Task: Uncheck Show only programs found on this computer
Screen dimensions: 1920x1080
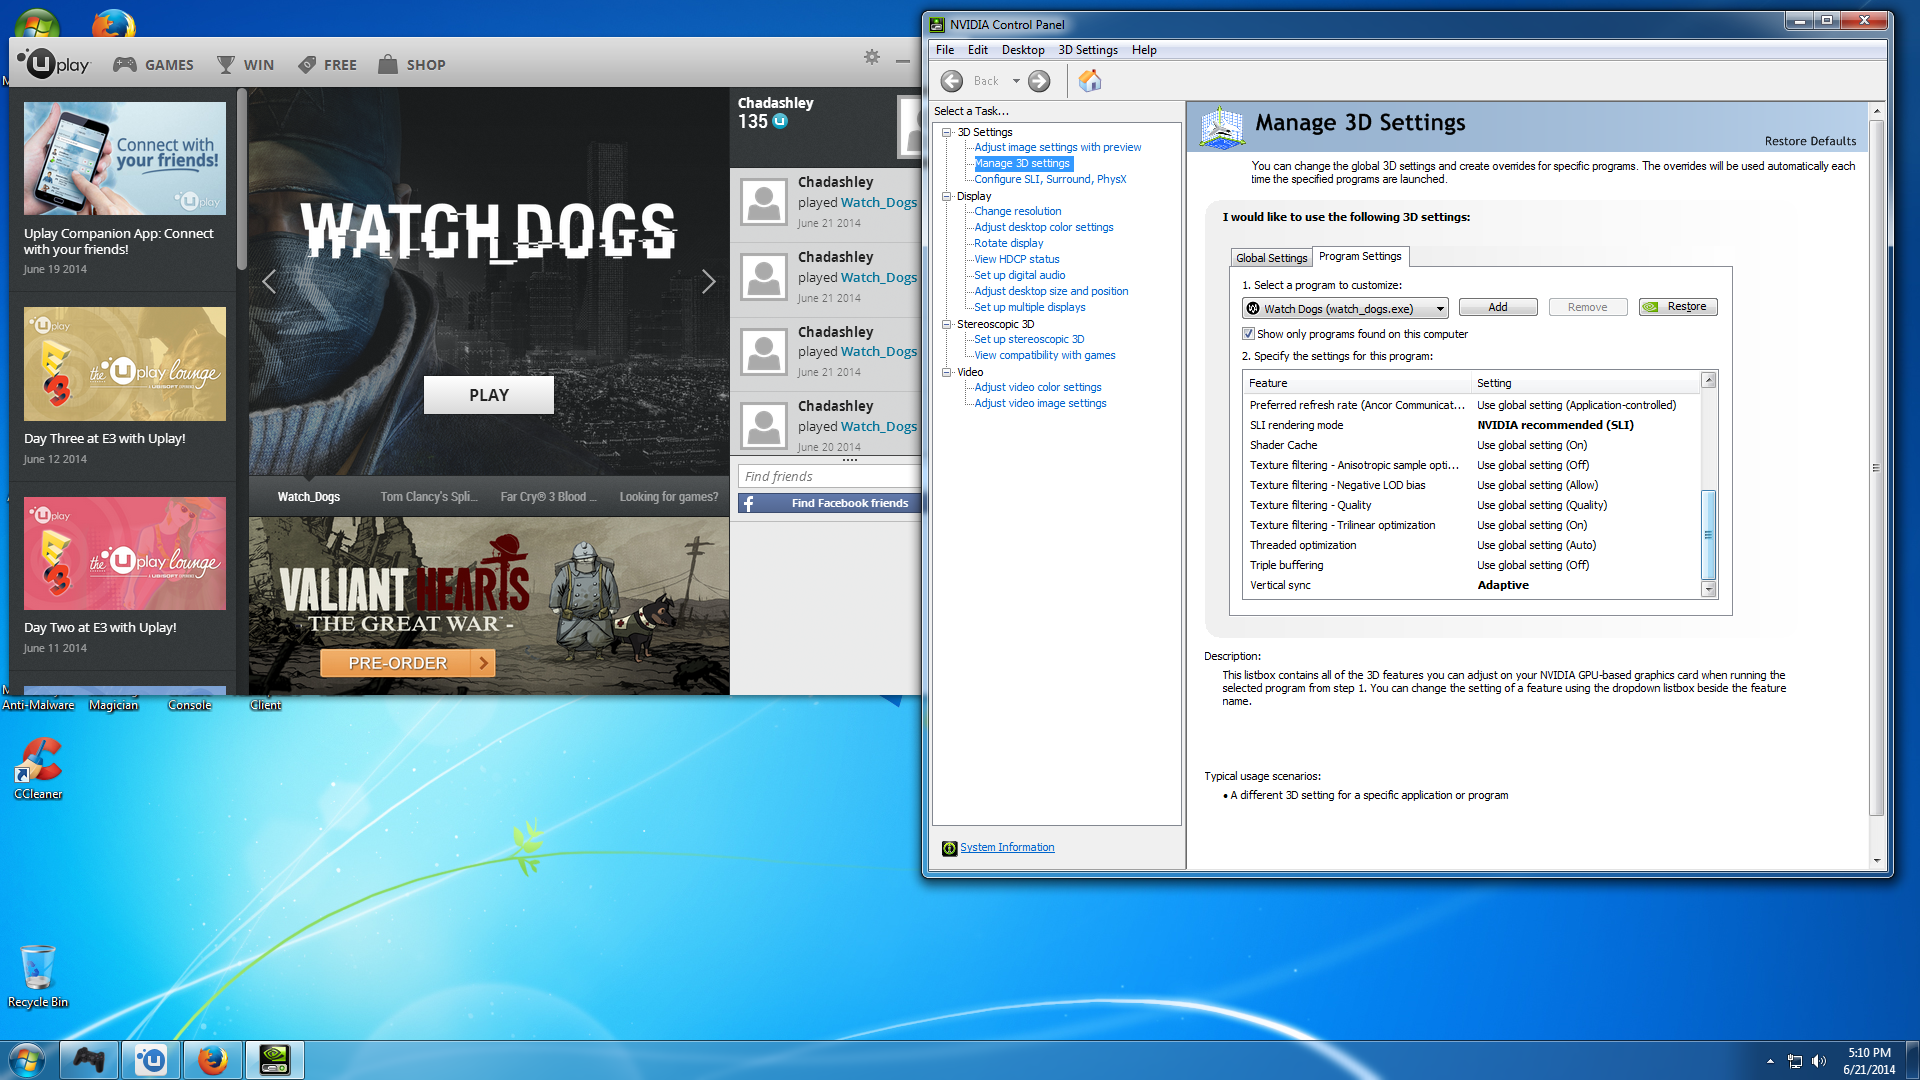Action: click(x=1248, y=334)
